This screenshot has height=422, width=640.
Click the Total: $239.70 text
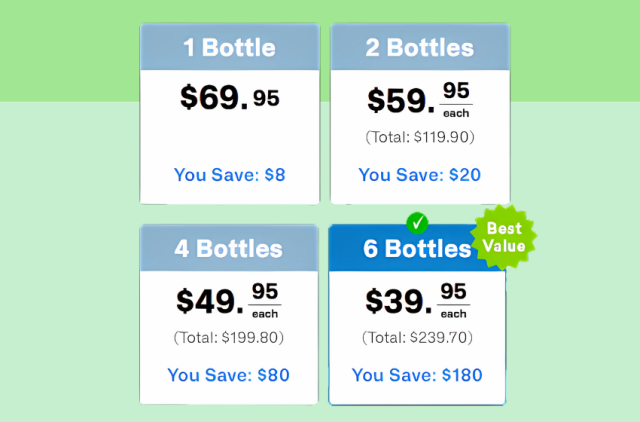tap(418, 338)
